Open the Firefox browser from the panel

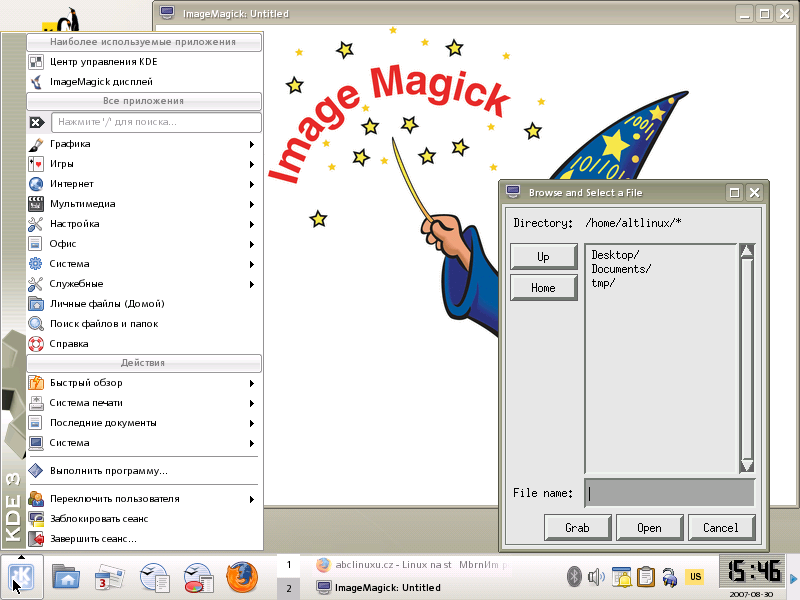point(242,577)
